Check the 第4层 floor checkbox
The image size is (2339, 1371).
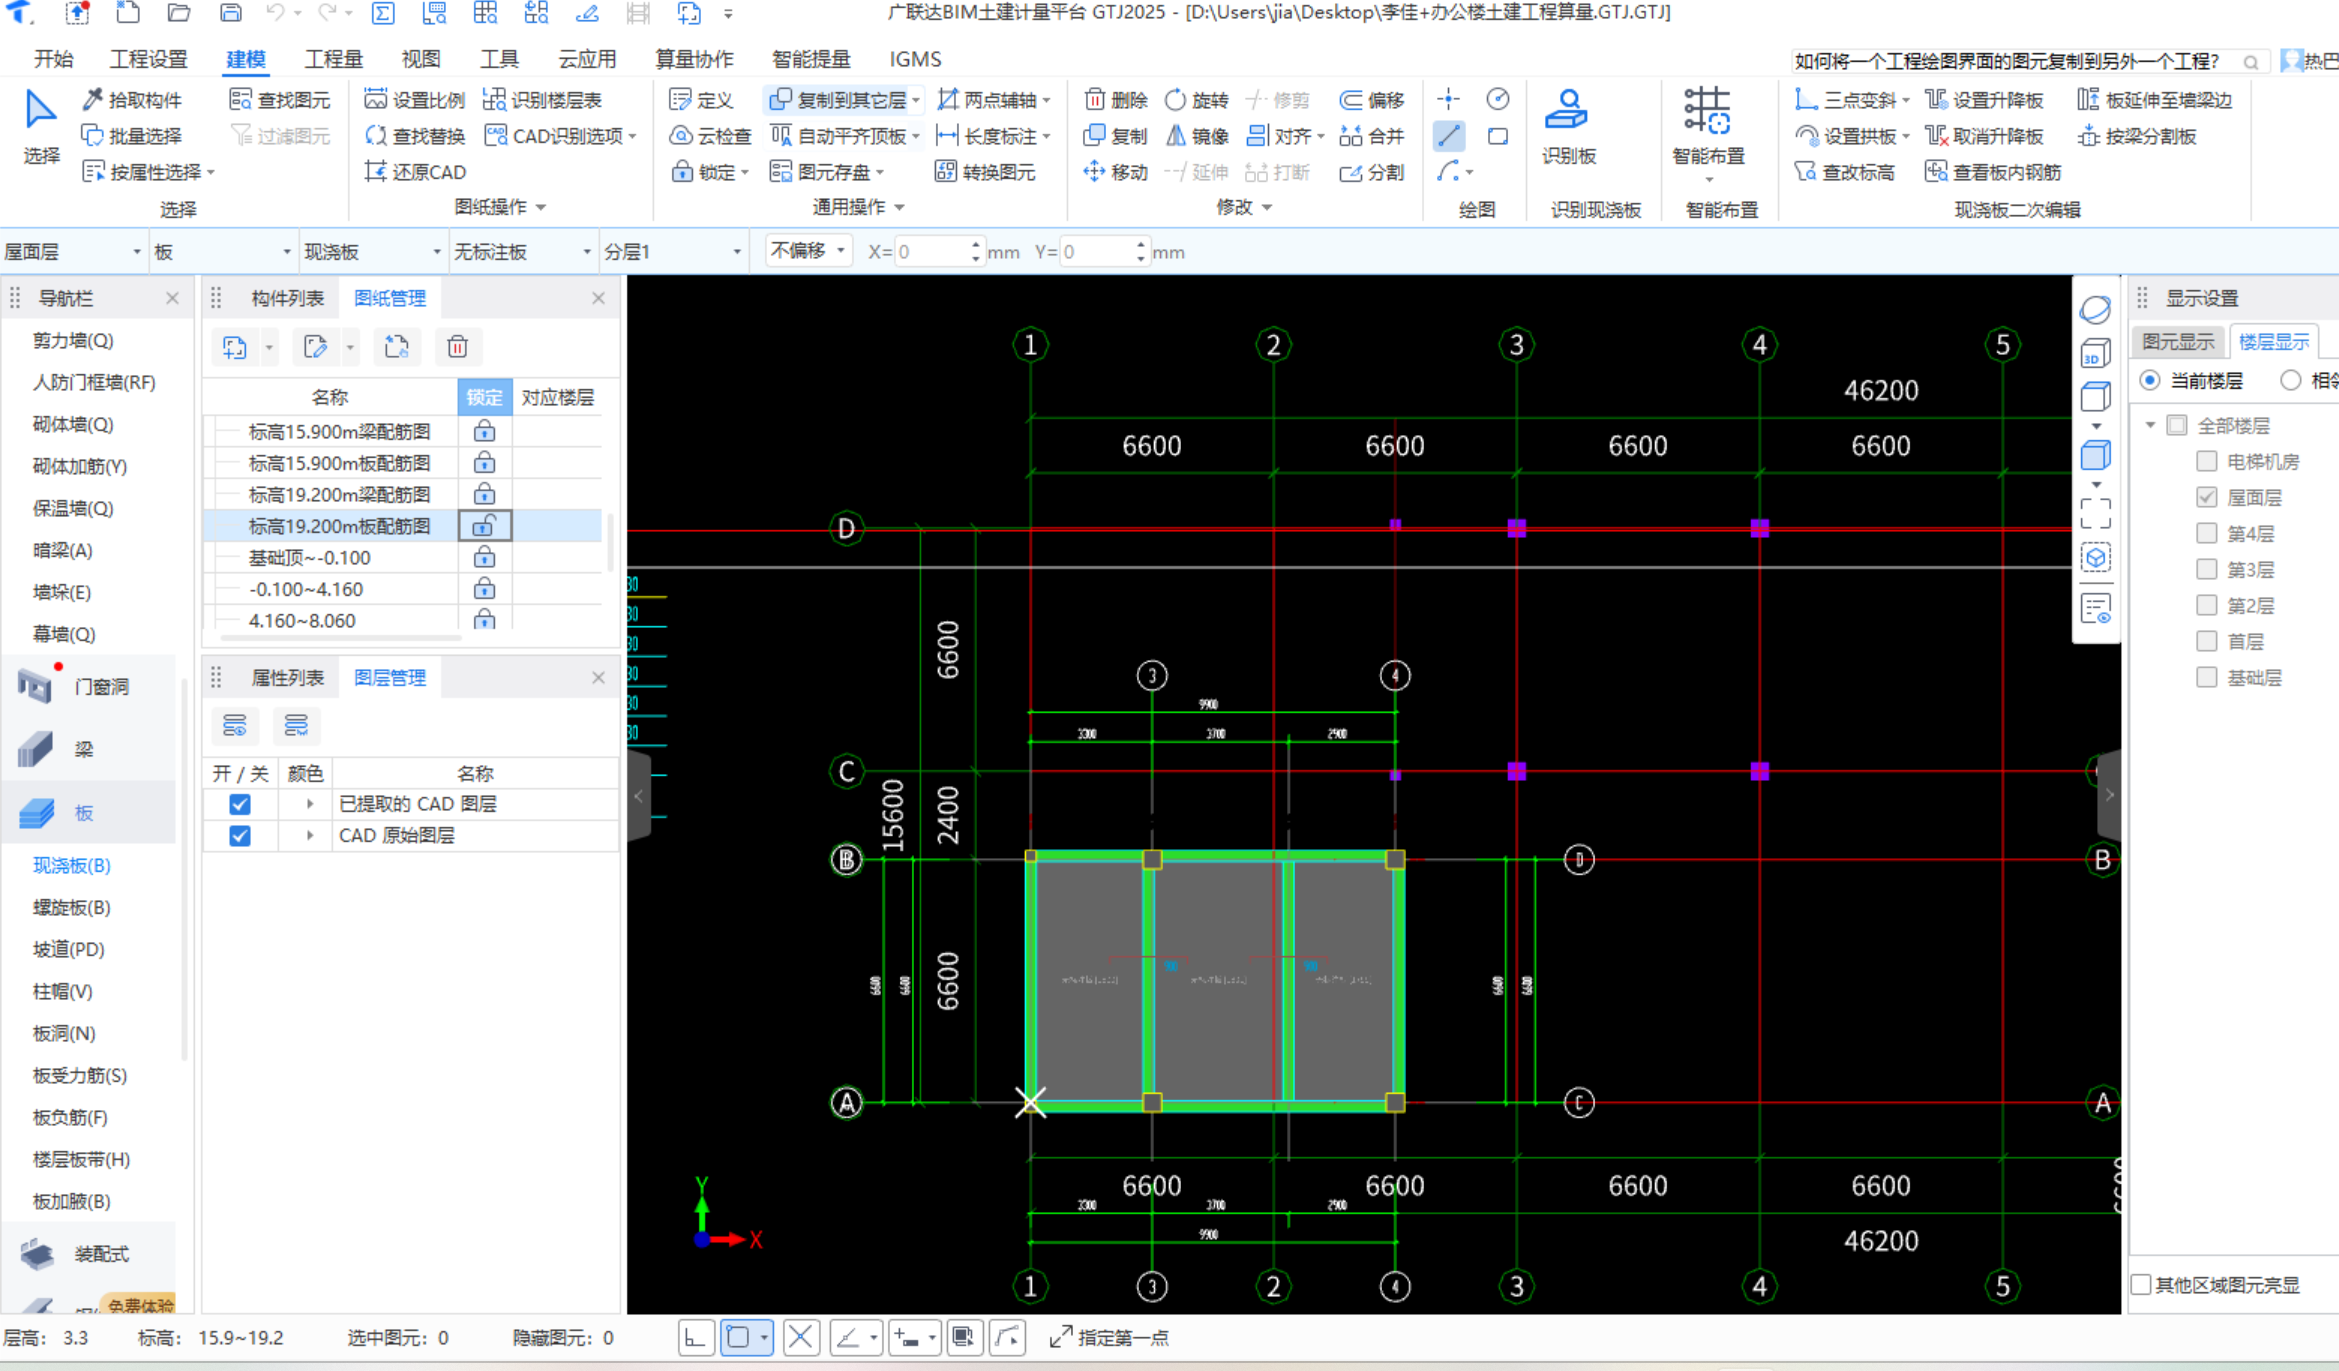pyautogui.click(x=2206, y=533)
